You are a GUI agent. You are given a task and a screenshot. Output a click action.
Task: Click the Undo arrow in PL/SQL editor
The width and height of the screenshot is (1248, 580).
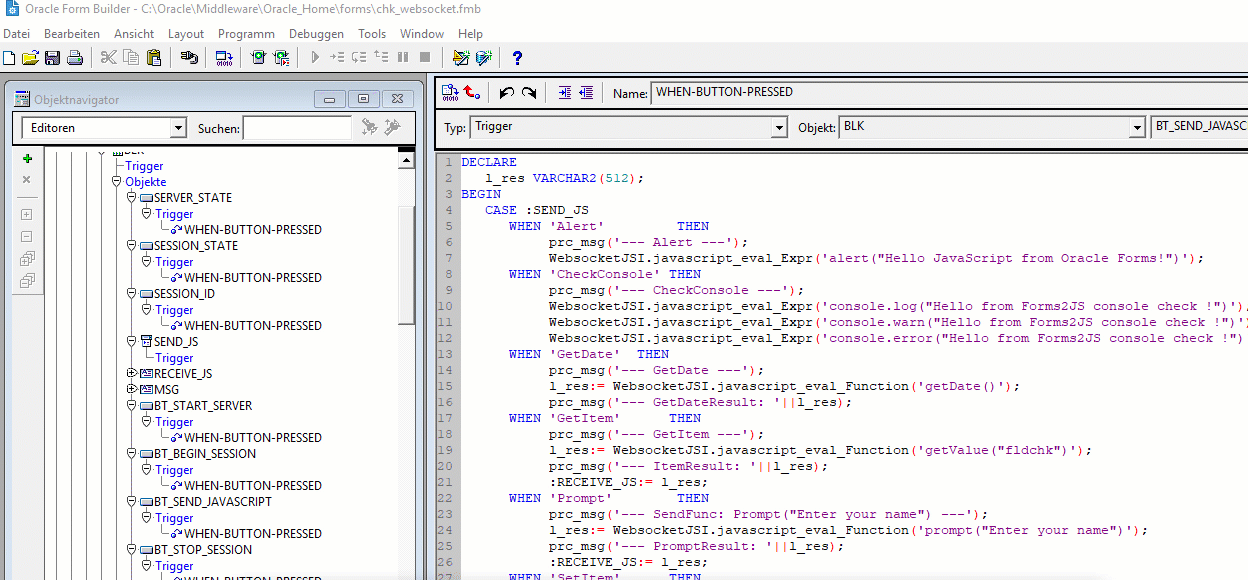click(x=506, y=93)
